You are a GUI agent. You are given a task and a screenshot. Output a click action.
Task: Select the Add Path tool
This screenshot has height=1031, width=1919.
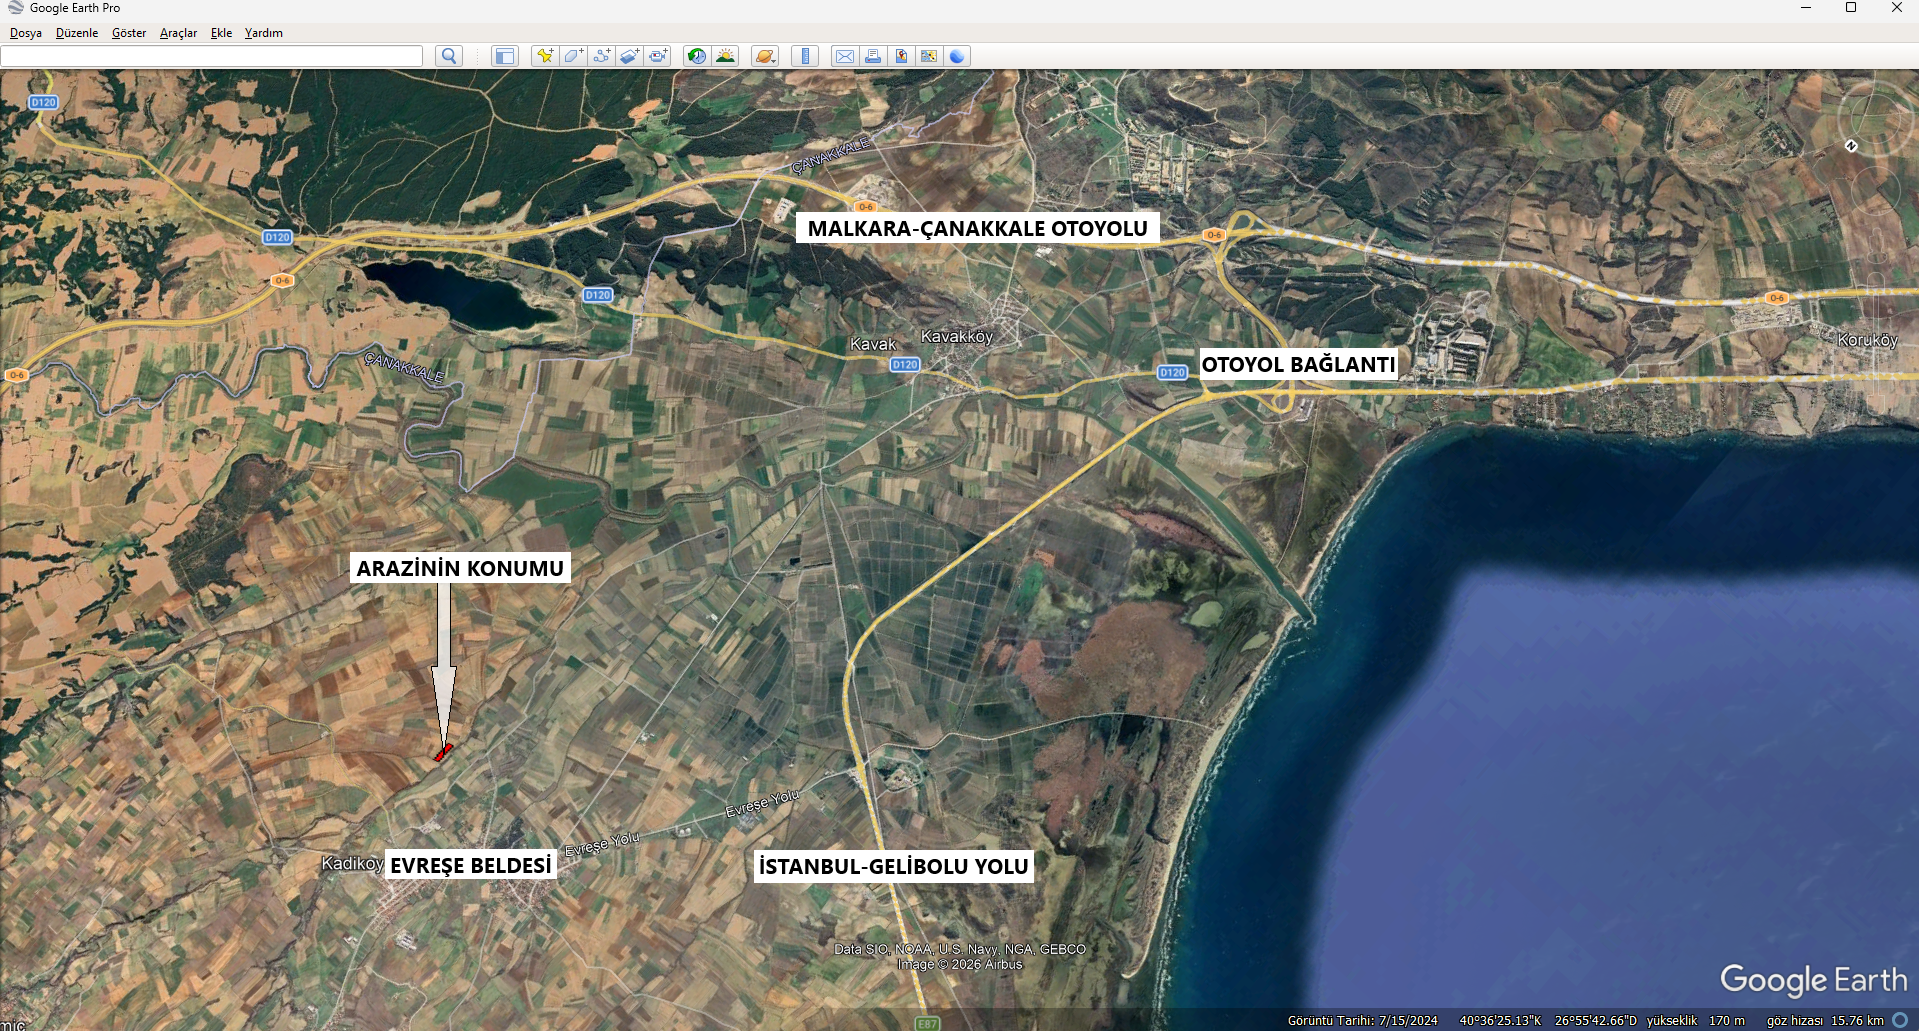tap(601, 56)
